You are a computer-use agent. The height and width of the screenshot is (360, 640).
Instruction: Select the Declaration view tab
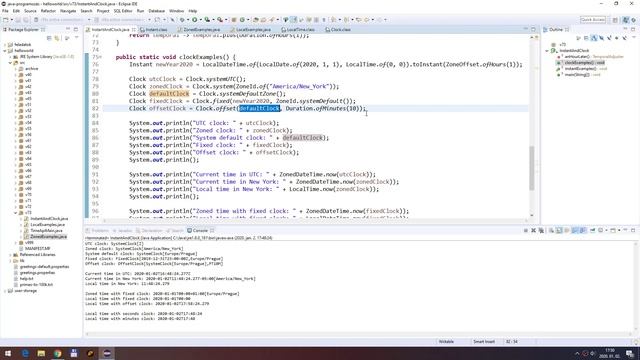coord(149,231)
